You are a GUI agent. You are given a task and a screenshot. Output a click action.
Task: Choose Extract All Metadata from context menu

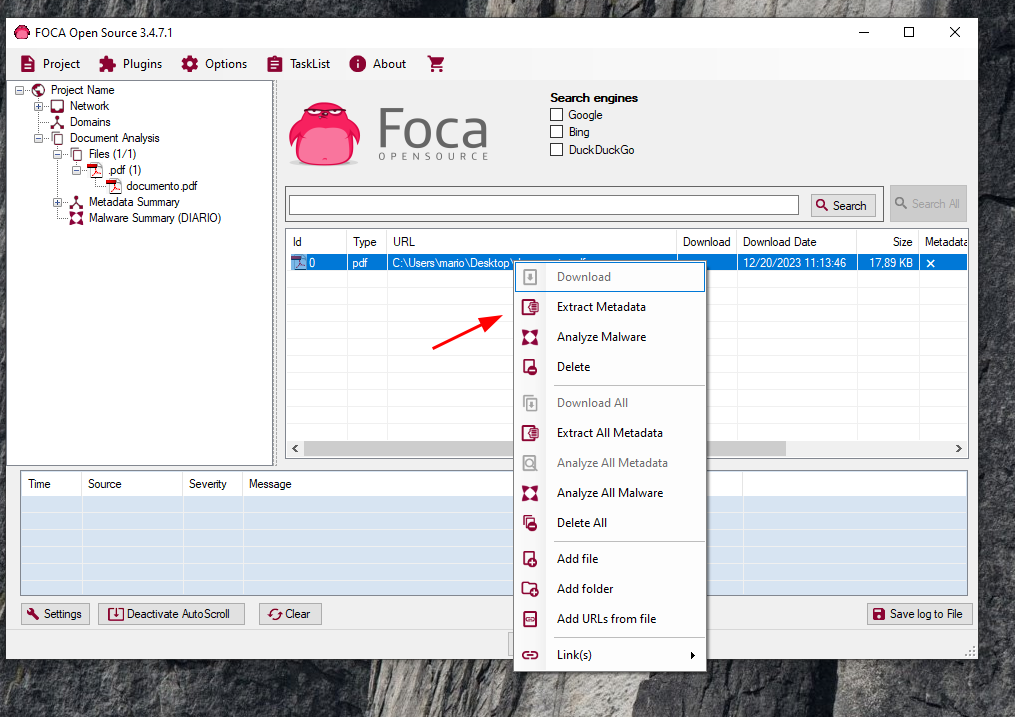[x=609, y=432]
